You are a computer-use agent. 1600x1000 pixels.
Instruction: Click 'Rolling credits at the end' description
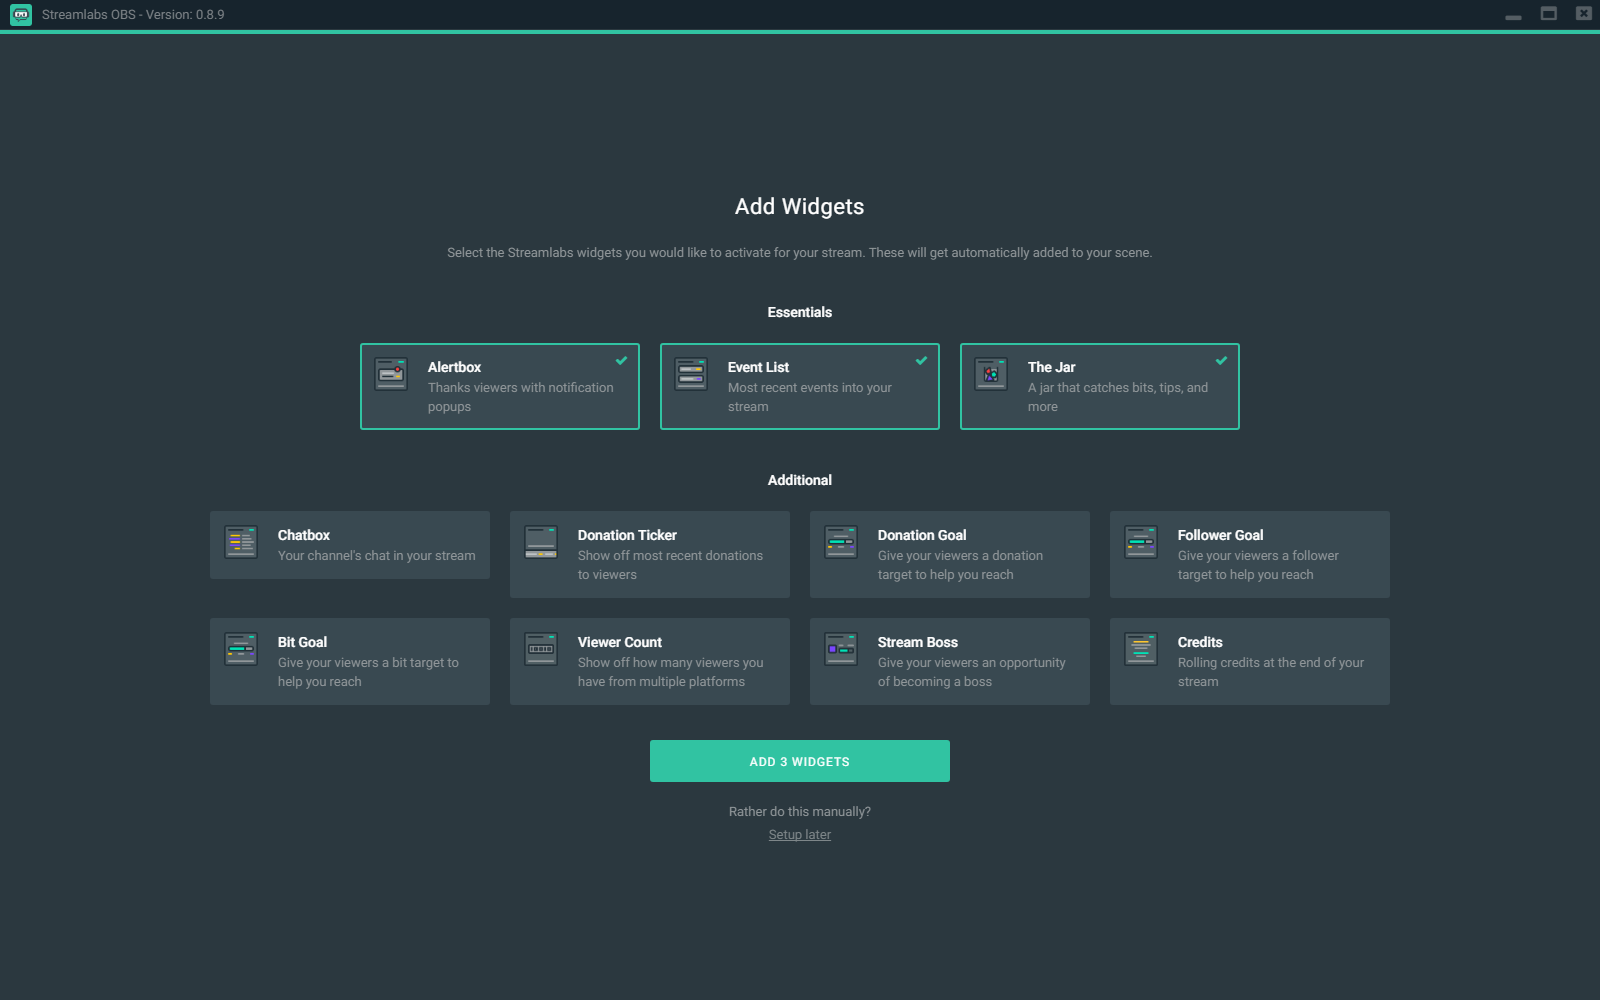1271,672
